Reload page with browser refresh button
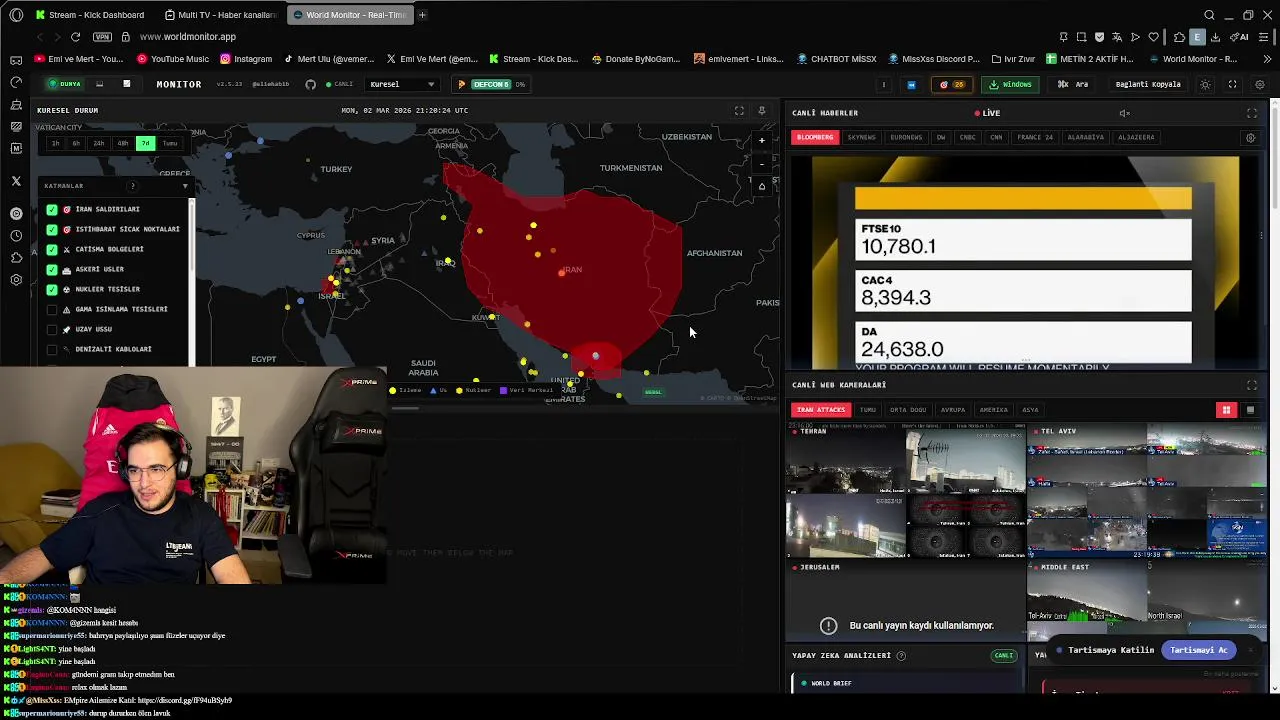 (x=75, y=37)
